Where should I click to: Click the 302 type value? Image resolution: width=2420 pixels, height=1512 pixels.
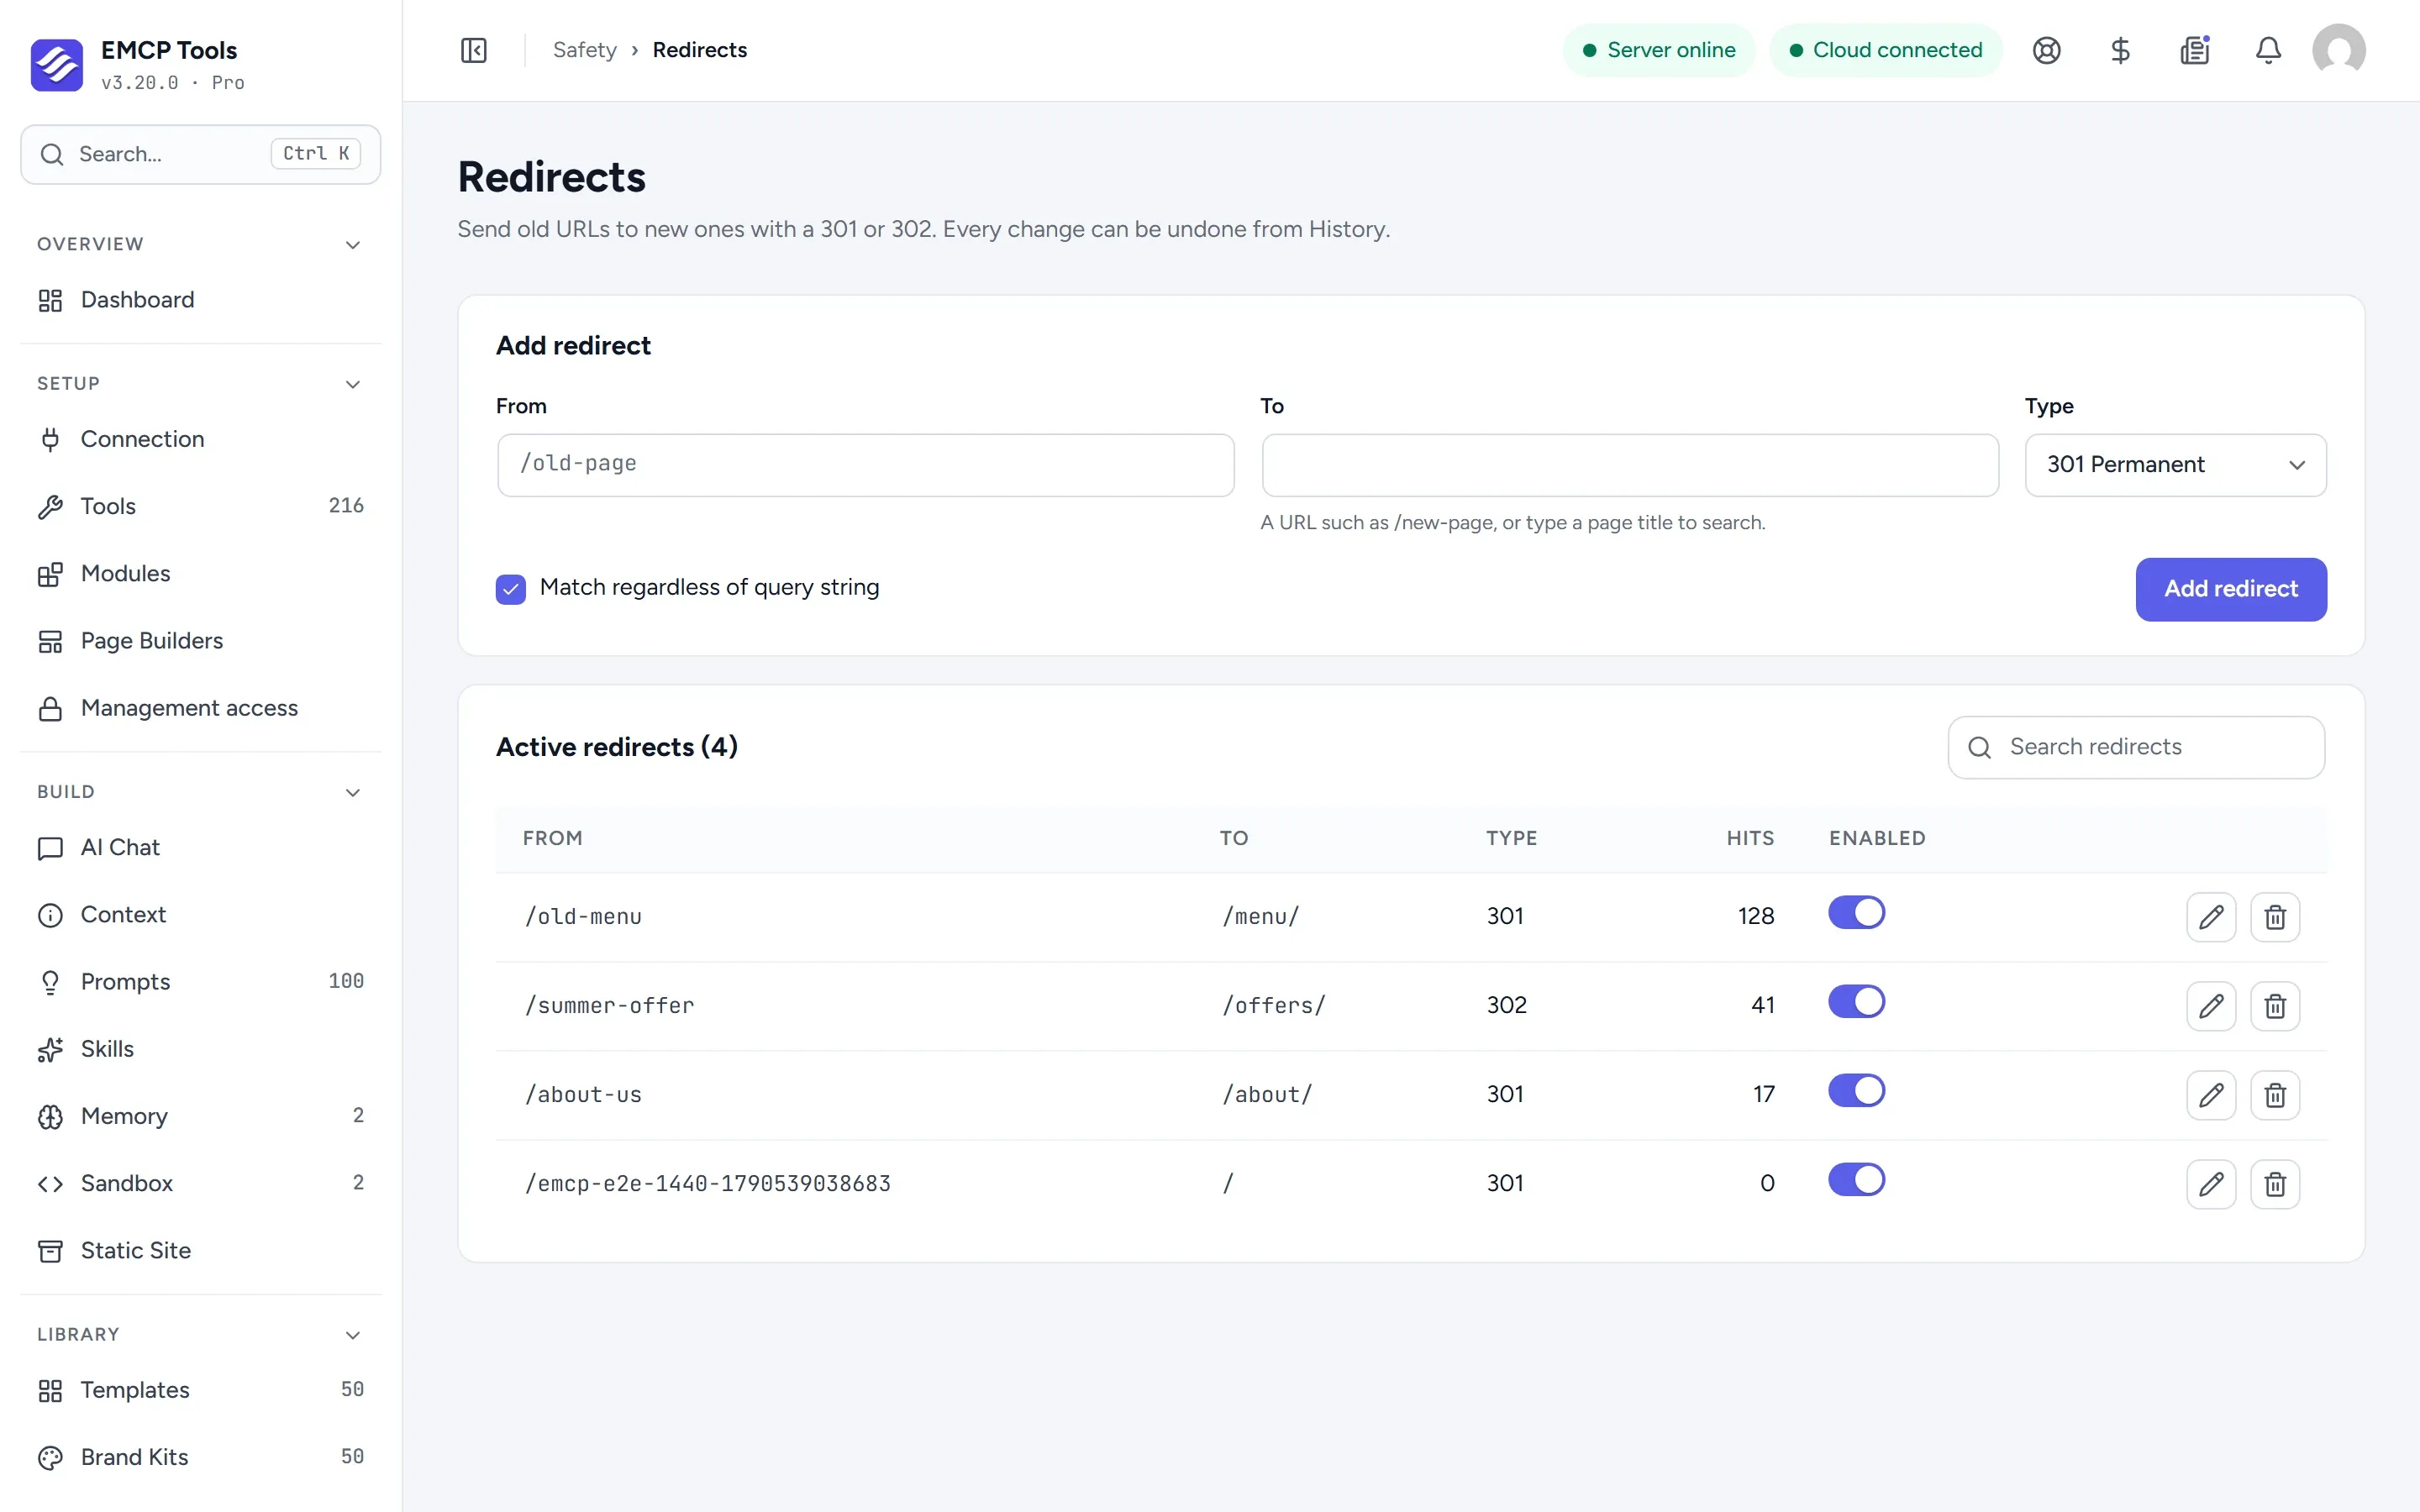click(x=1506, y=1006)
